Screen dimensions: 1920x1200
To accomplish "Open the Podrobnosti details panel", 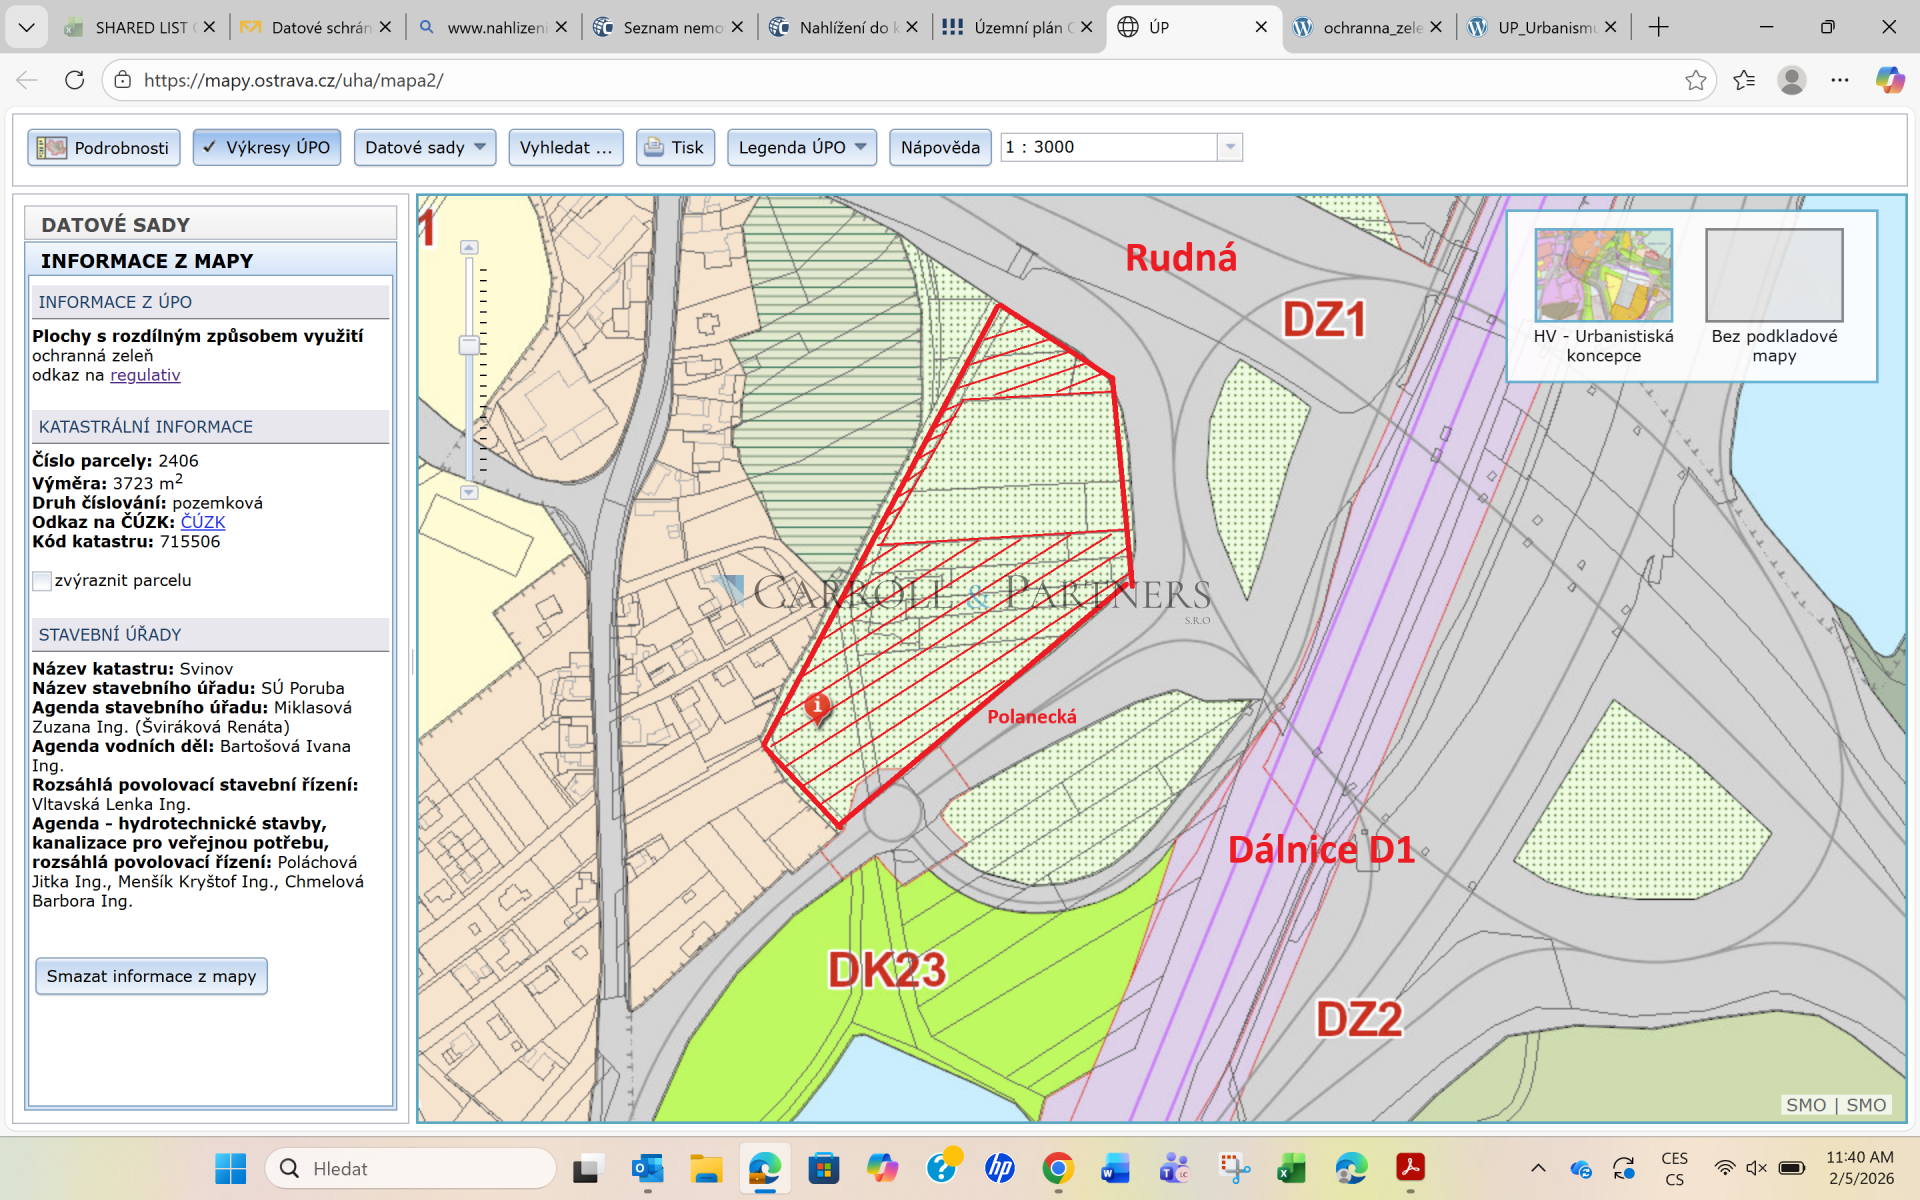I will pos(104,148).
